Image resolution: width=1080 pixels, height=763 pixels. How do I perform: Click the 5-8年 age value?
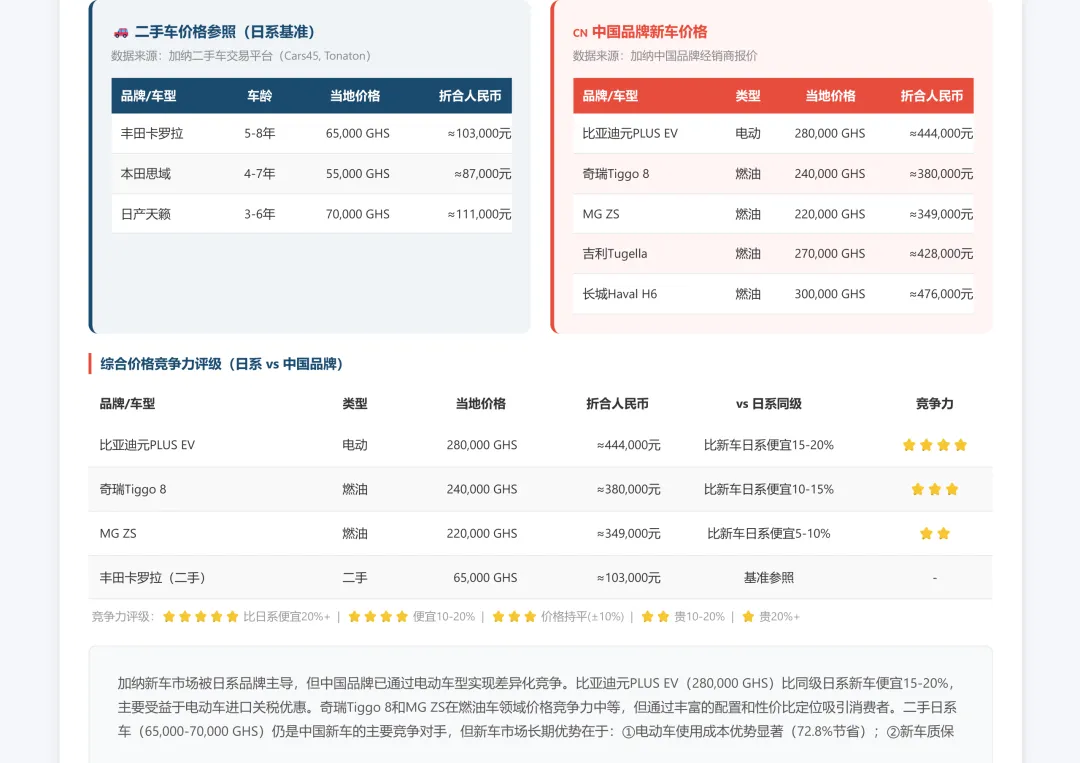click(x=260, y=134)
